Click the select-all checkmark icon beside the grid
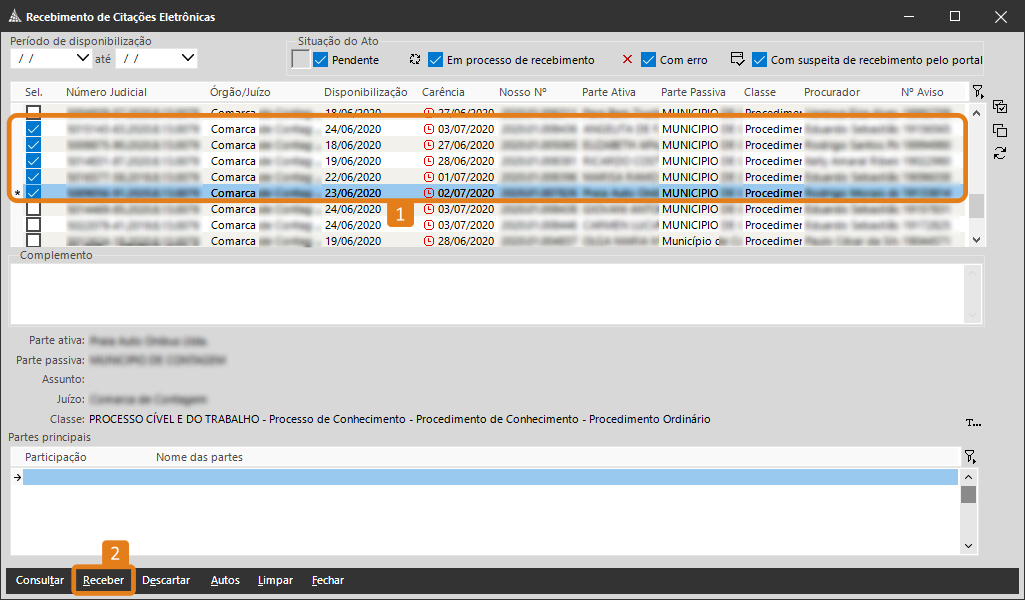This screenshot has height=600, width=1025. click(1000, 108)
